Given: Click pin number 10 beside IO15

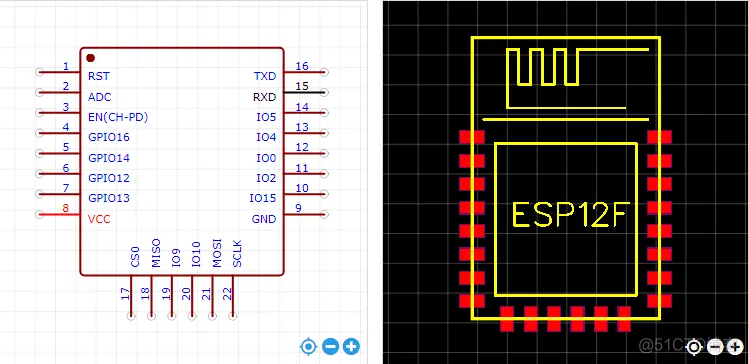Looking at the screenshot, I should click(x=302, y=188).
